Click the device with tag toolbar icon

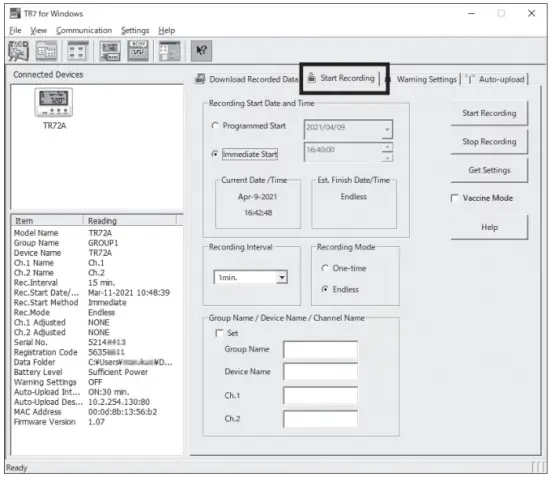(110, 51)
